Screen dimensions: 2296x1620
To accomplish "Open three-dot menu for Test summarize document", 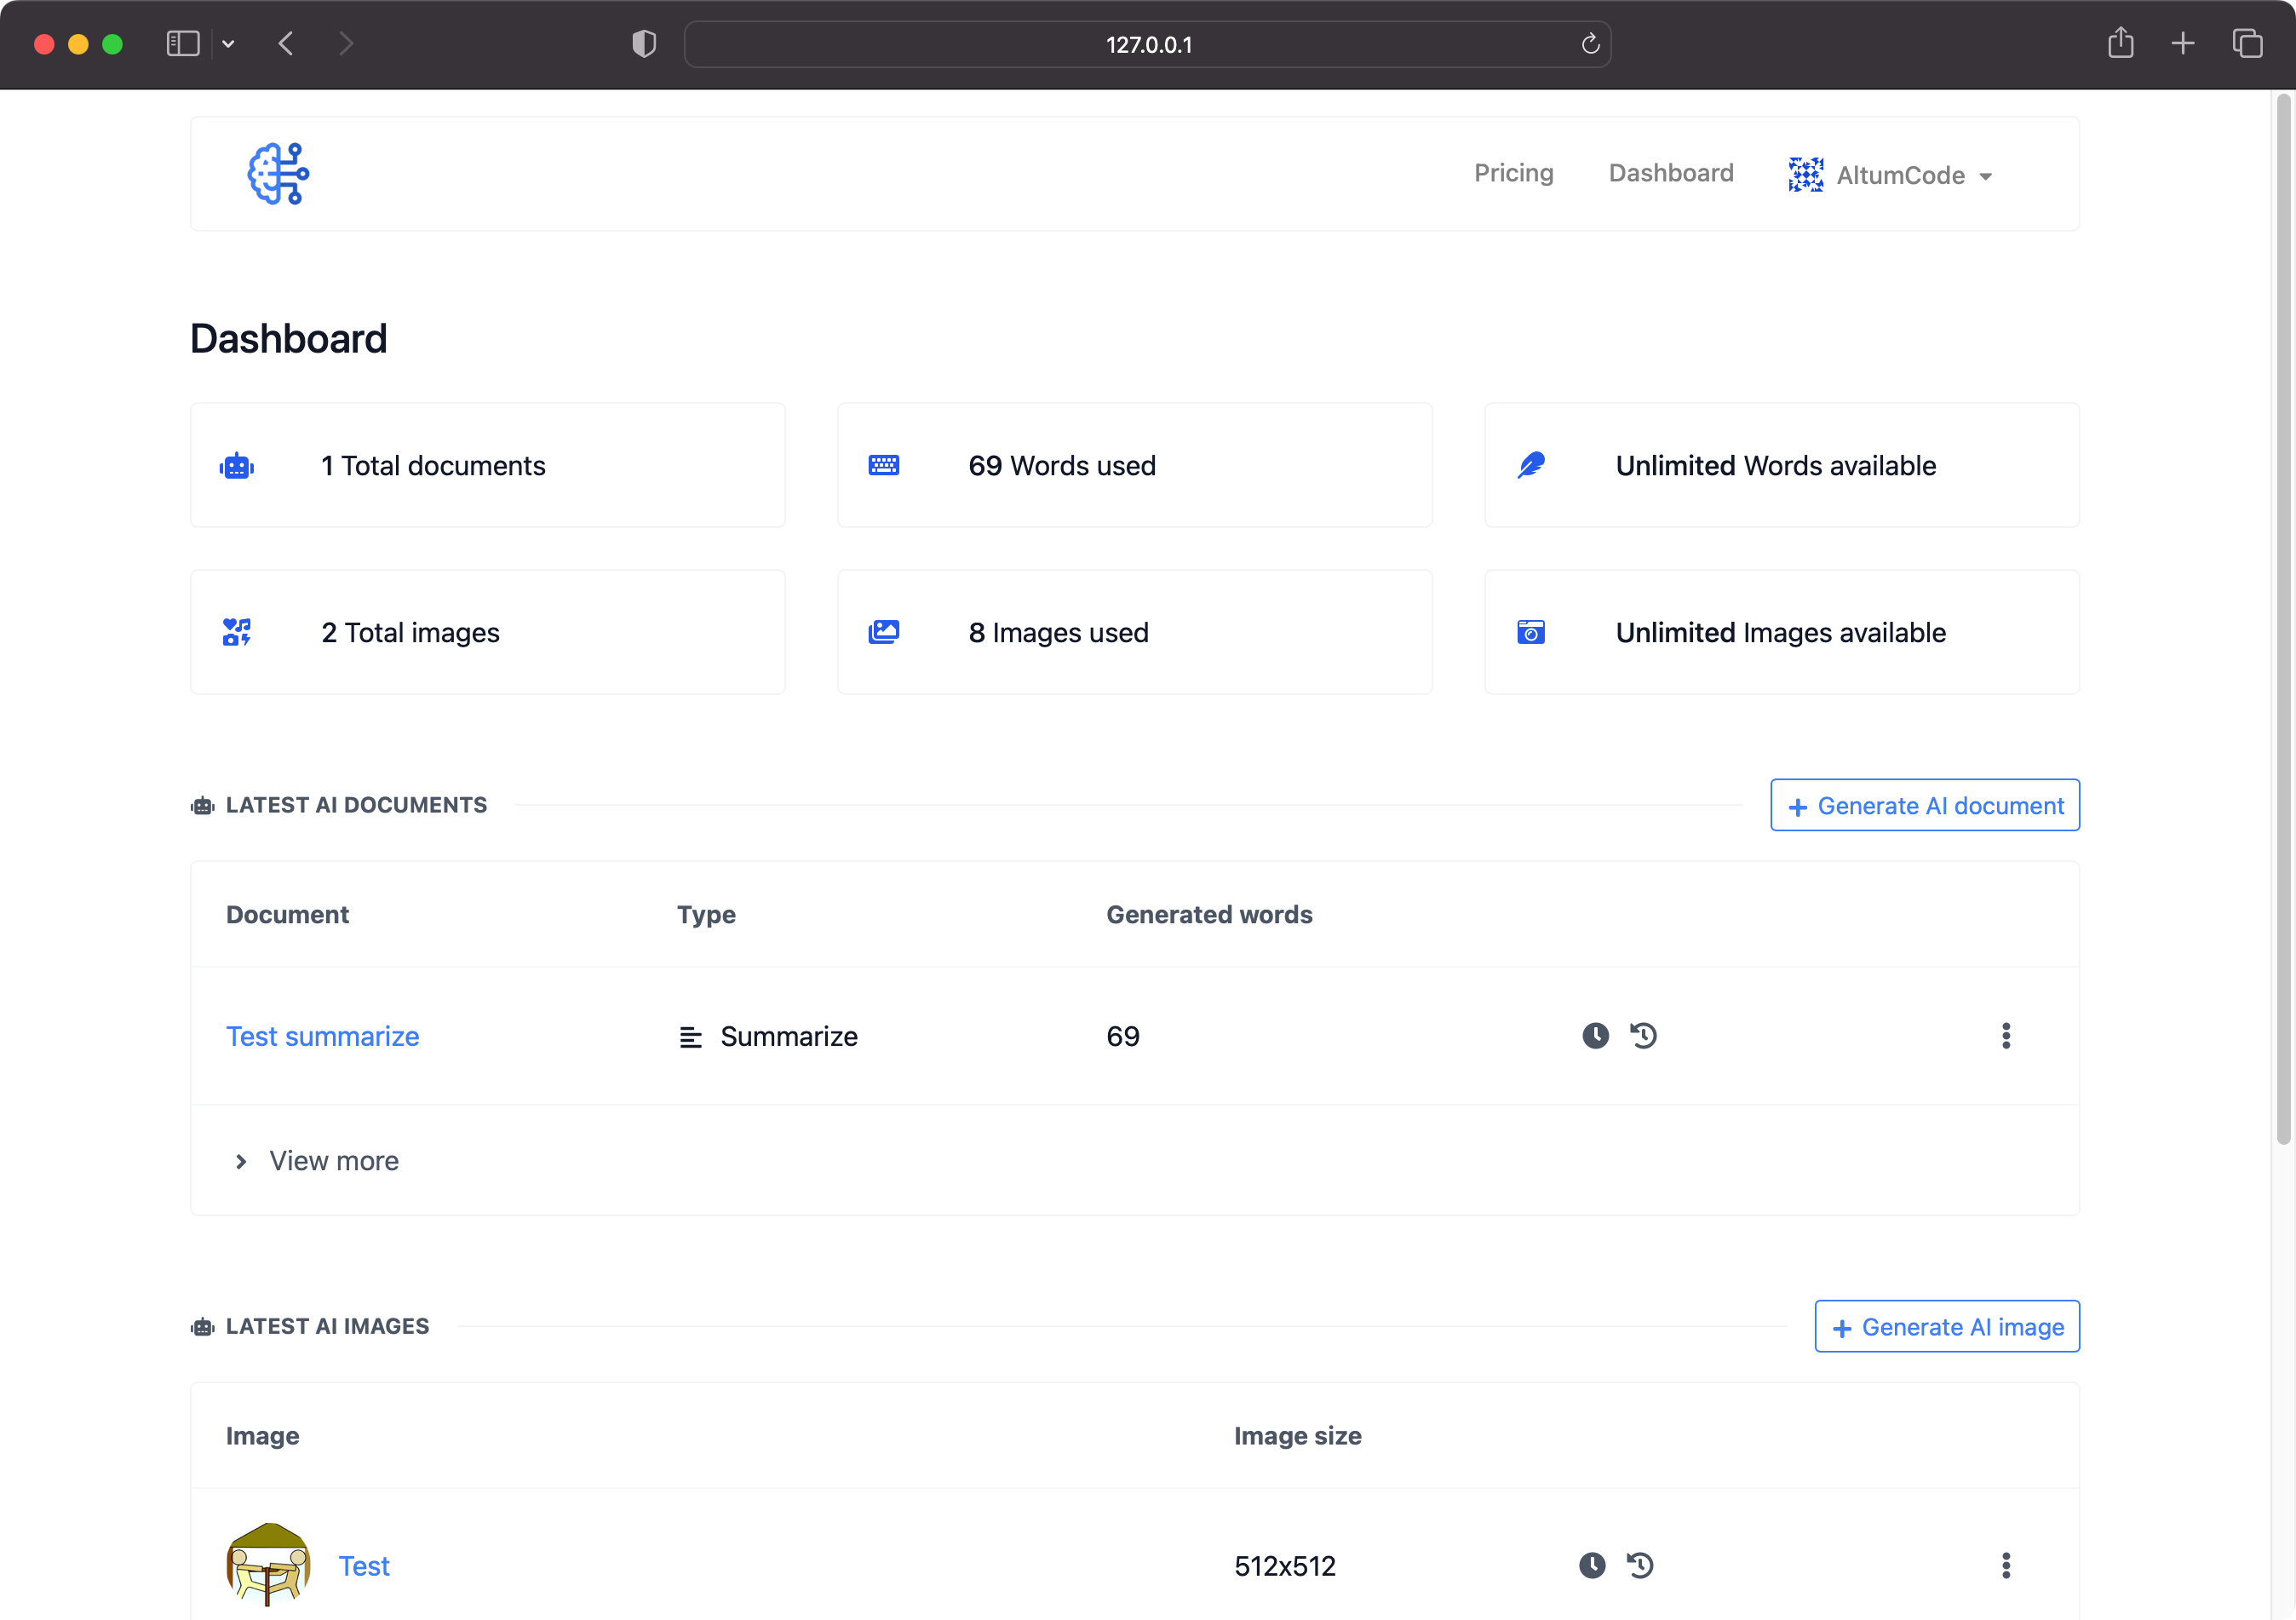I will (x=2005, y=1036).
